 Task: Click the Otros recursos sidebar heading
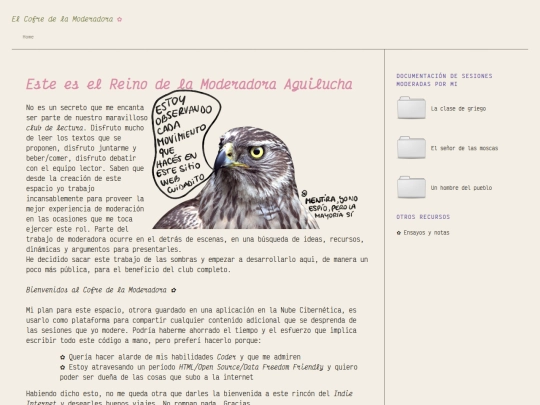(423, 217)
